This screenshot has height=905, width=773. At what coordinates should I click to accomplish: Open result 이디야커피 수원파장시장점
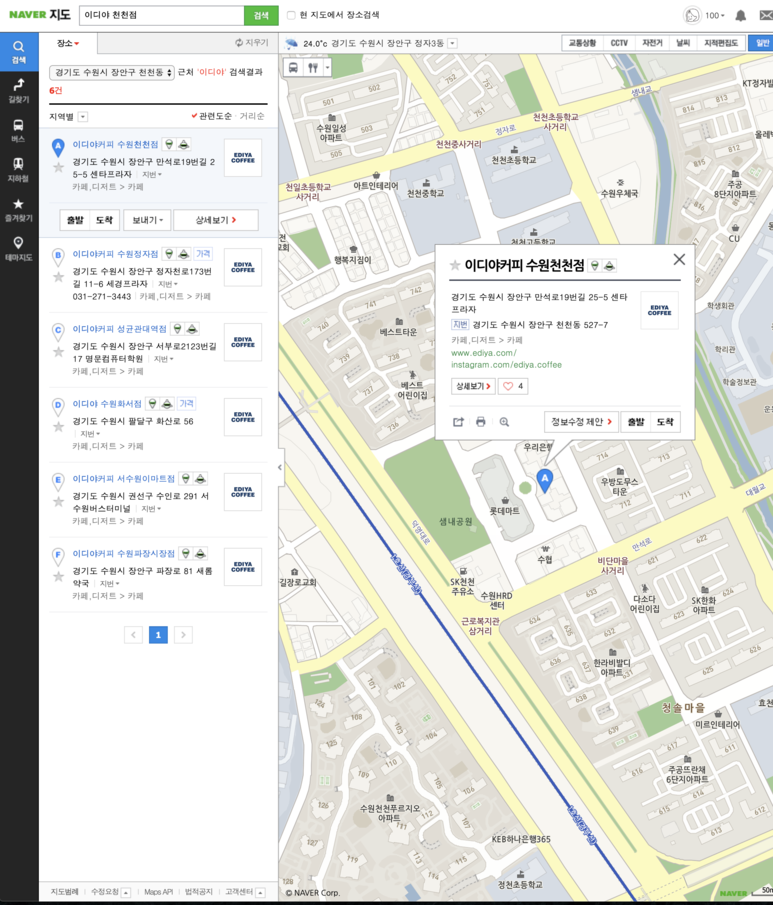124,554
